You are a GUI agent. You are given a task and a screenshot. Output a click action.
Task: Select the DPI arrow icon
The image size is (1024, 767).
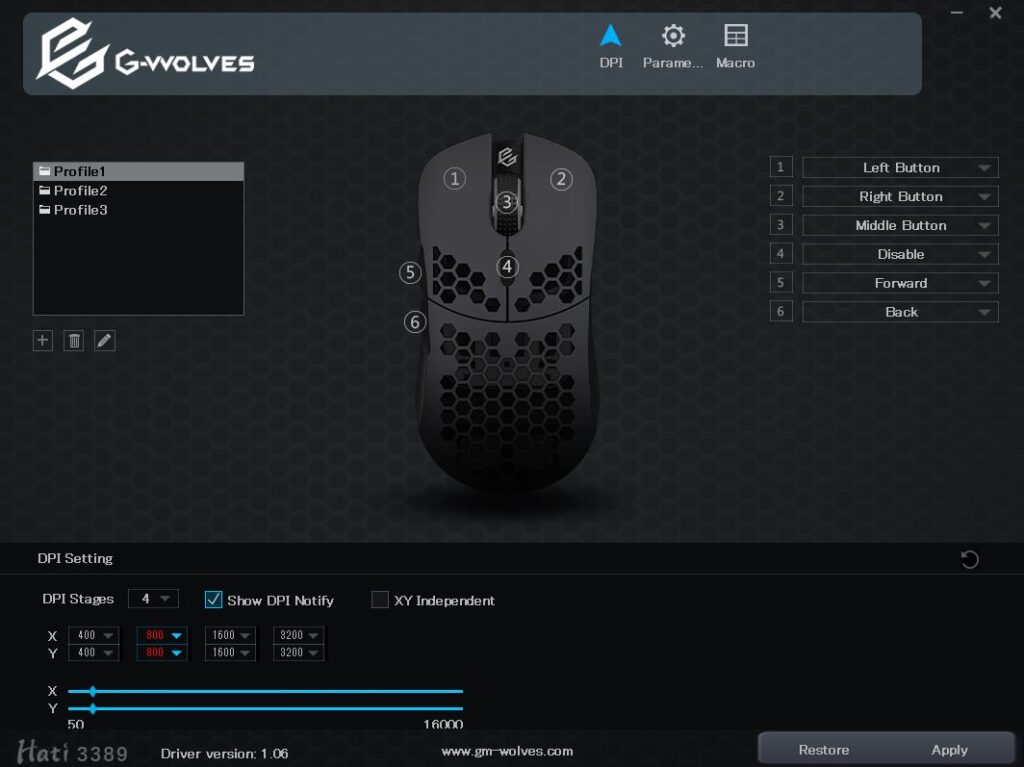[611, 35]
